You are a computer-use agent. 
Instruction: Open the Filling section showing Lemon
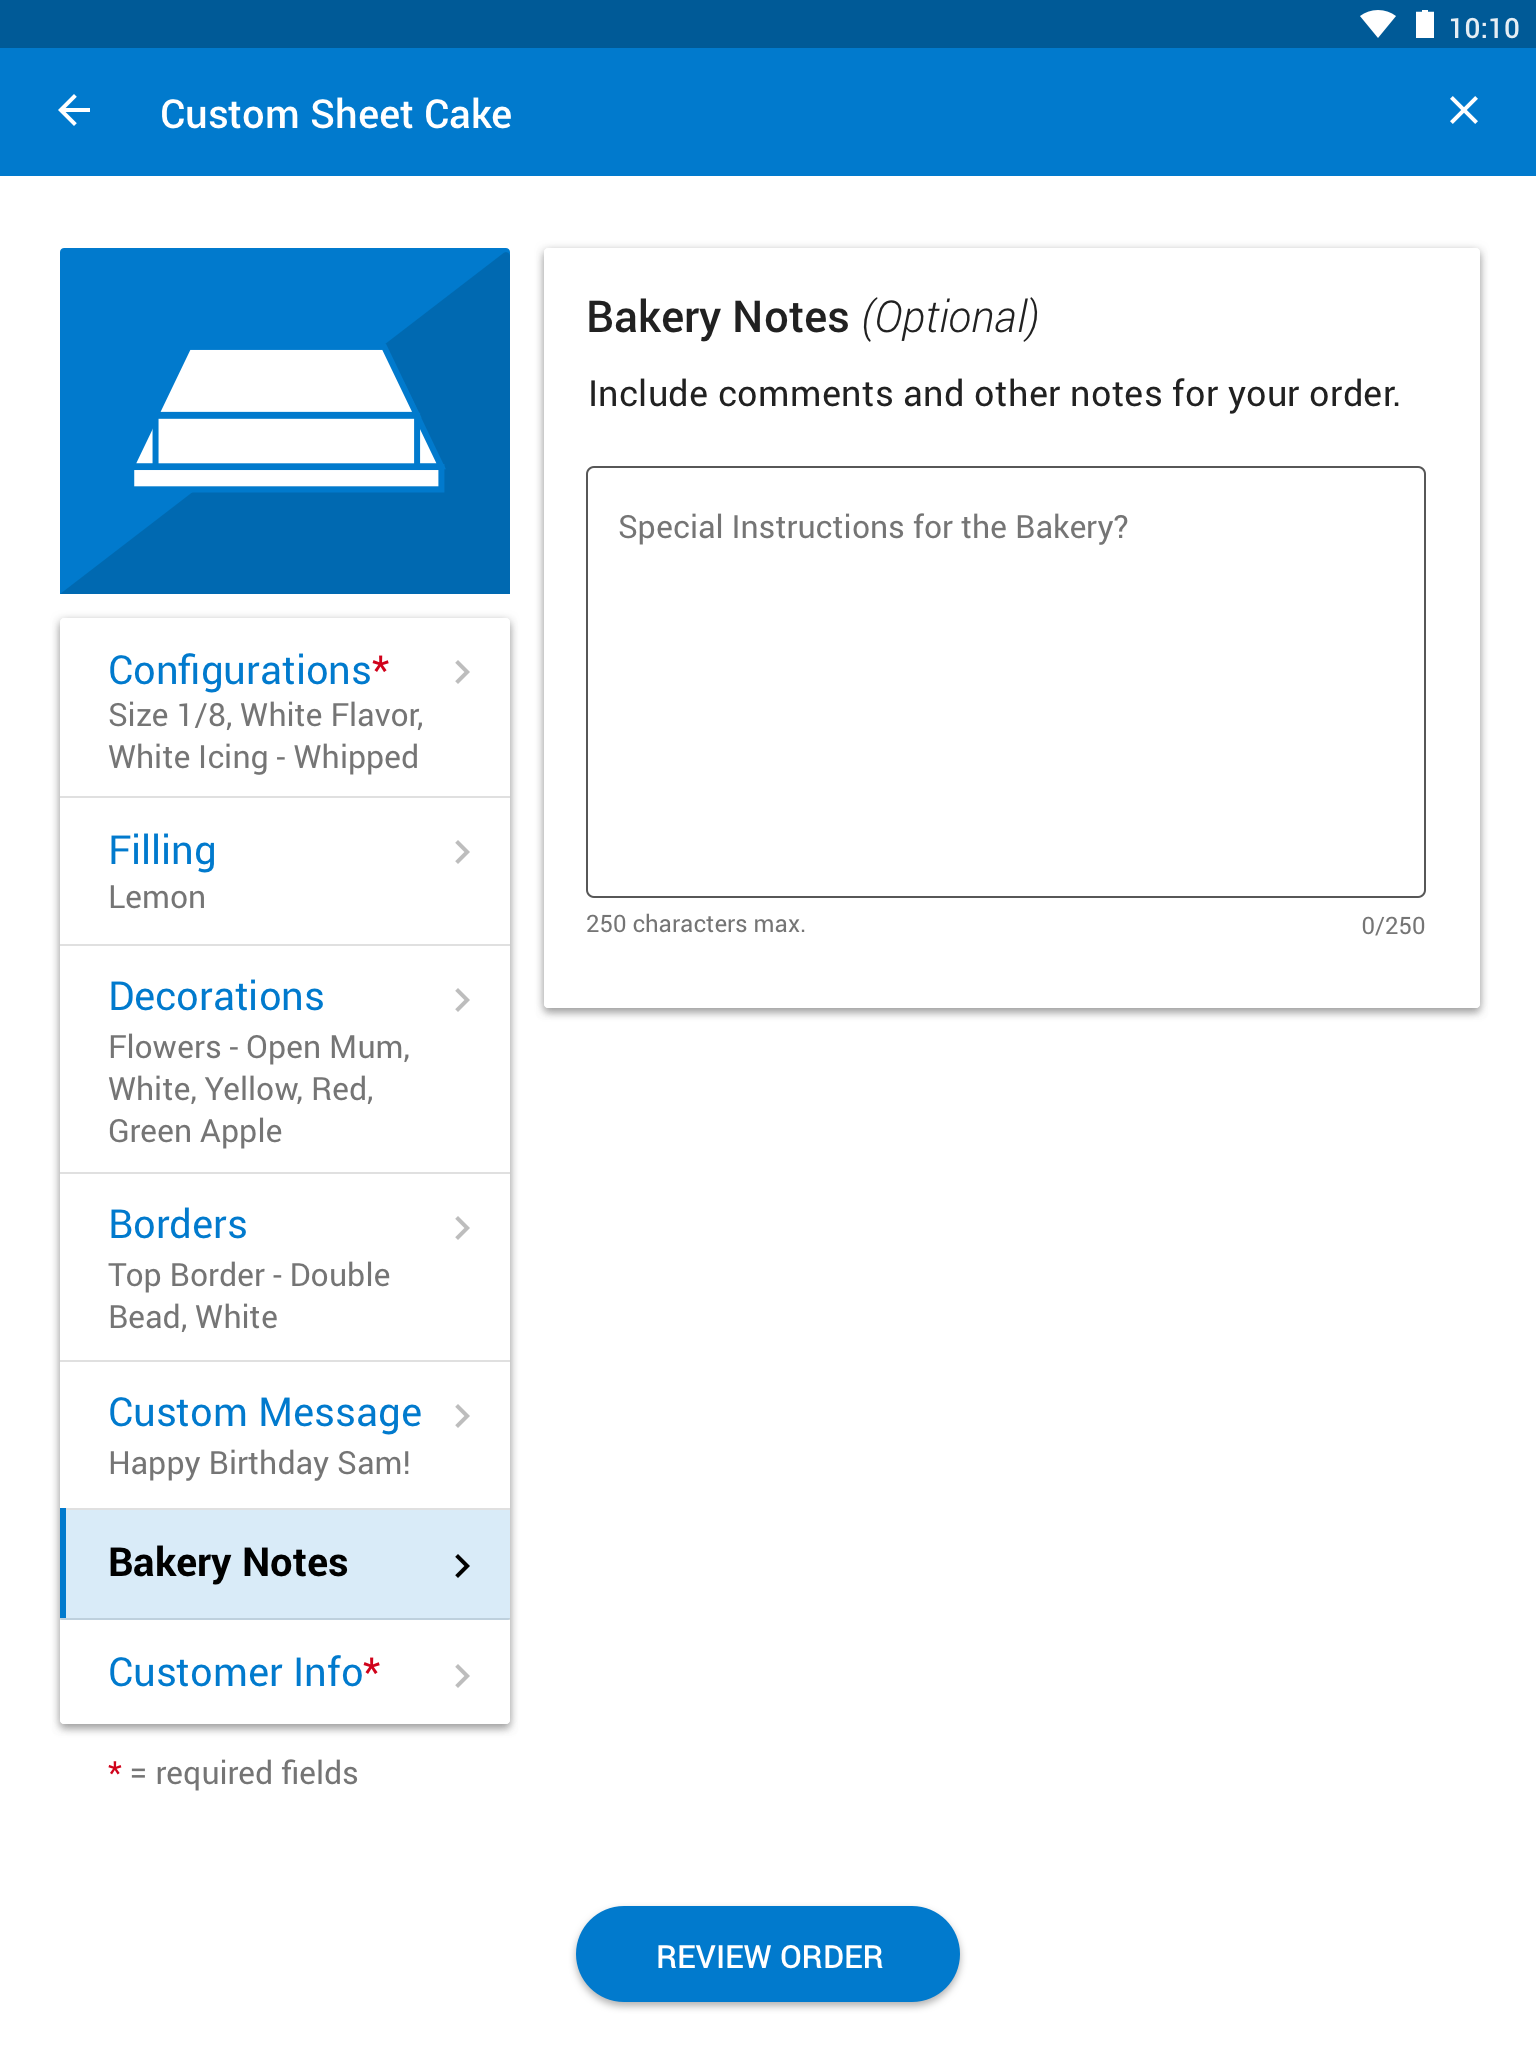pos(285,871)
